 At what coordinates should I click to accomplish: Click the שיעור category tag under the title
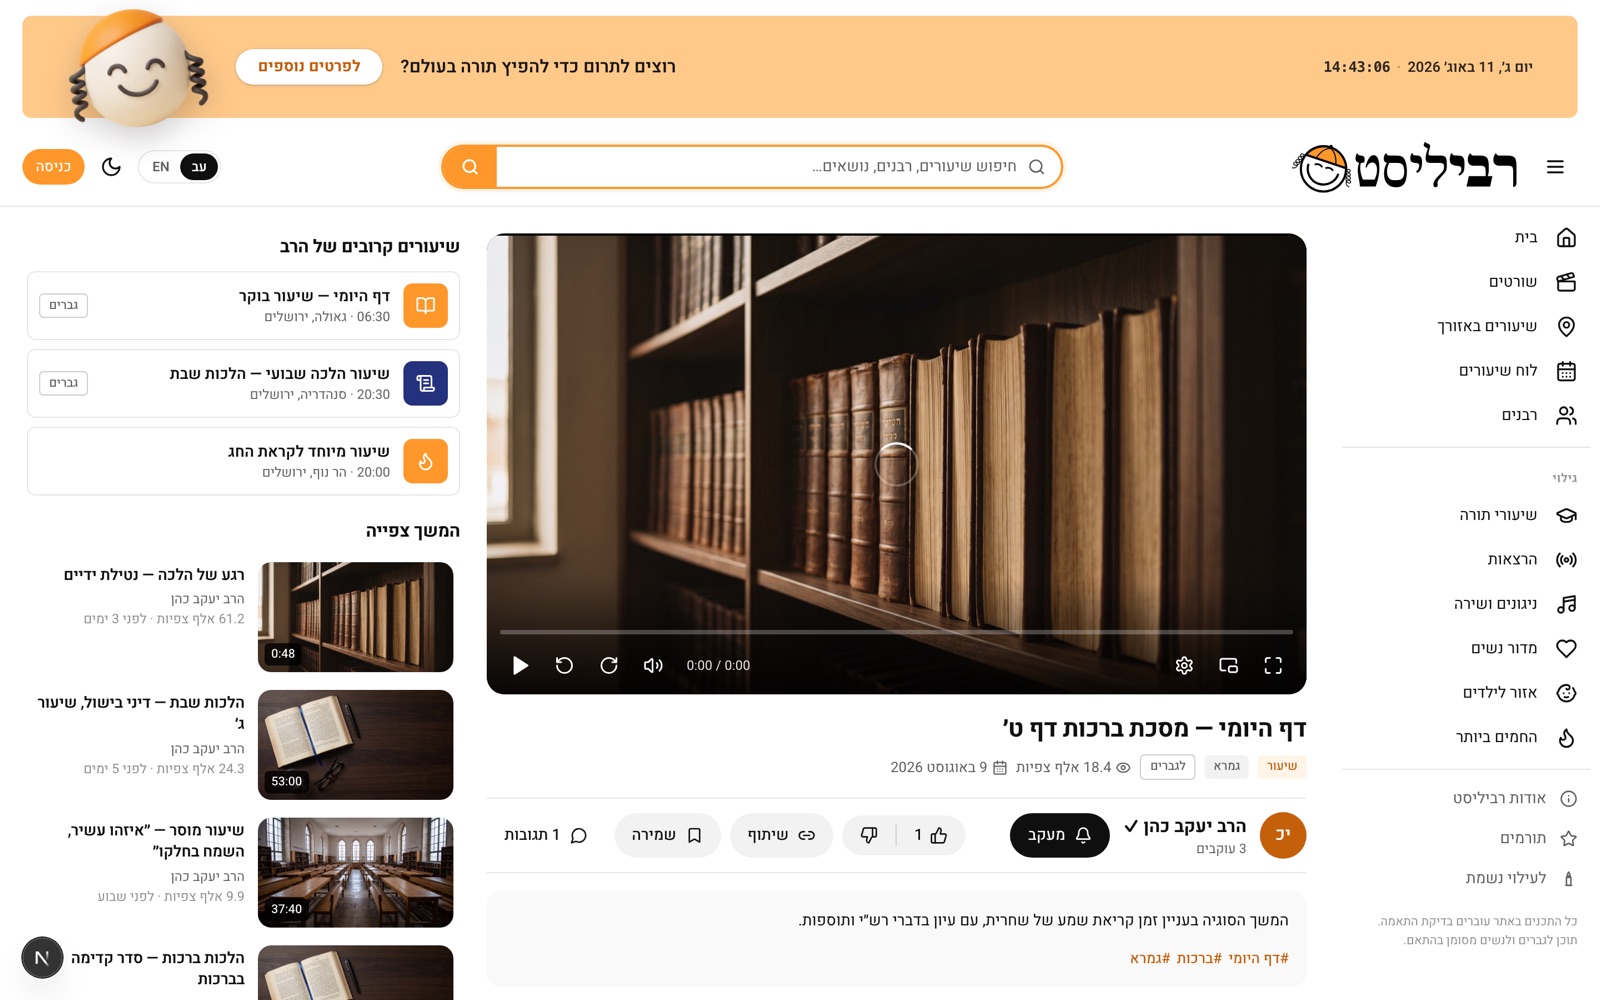click(1282, 766)
